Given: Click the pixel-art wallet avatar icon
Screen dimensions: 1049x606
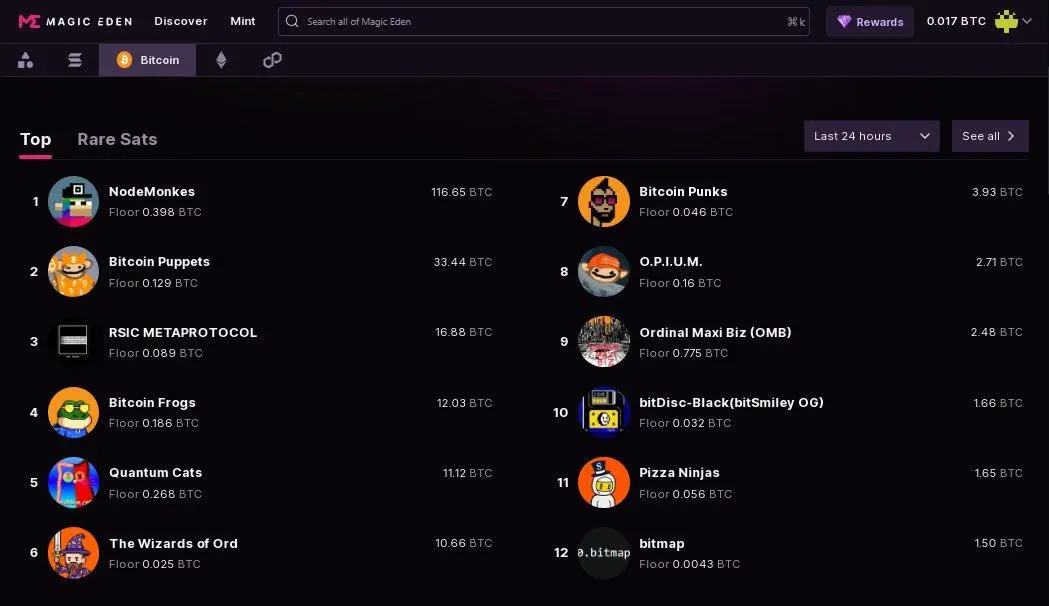Looking at the screenshot, I should coord(1006,21).
